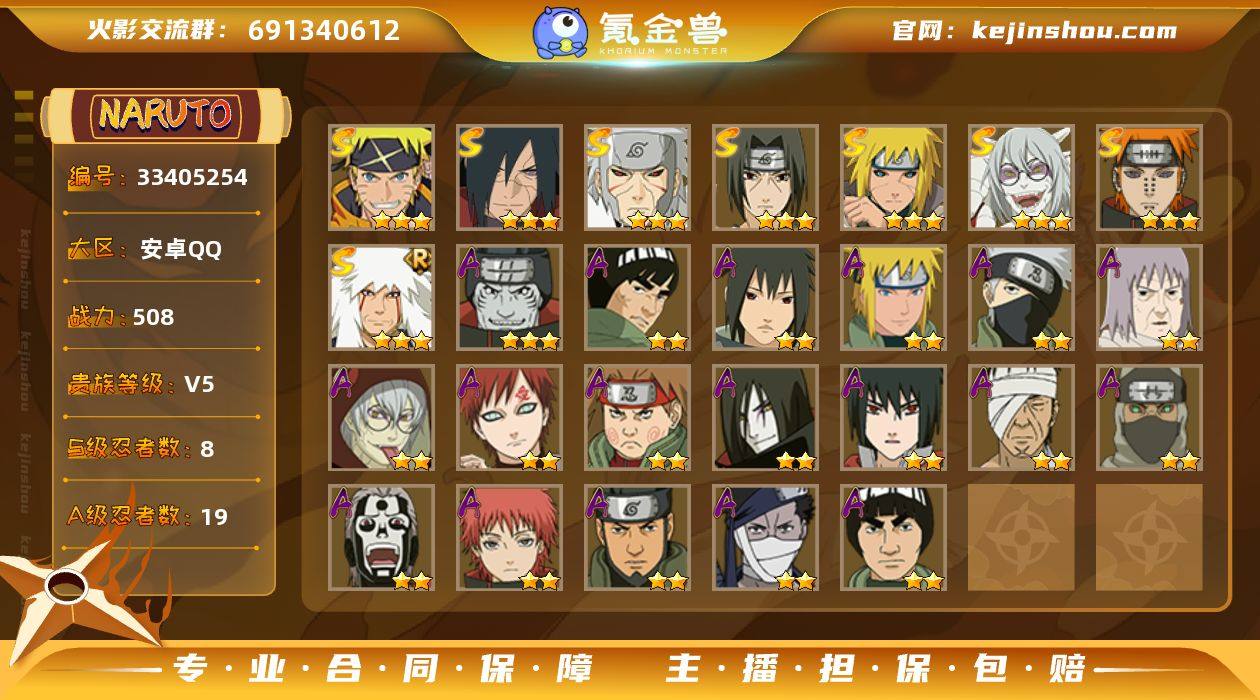Screen dimensions: 1260x700
Task: Pick the red-haired Gaara portrait
Action: click(x=509, y=418)
